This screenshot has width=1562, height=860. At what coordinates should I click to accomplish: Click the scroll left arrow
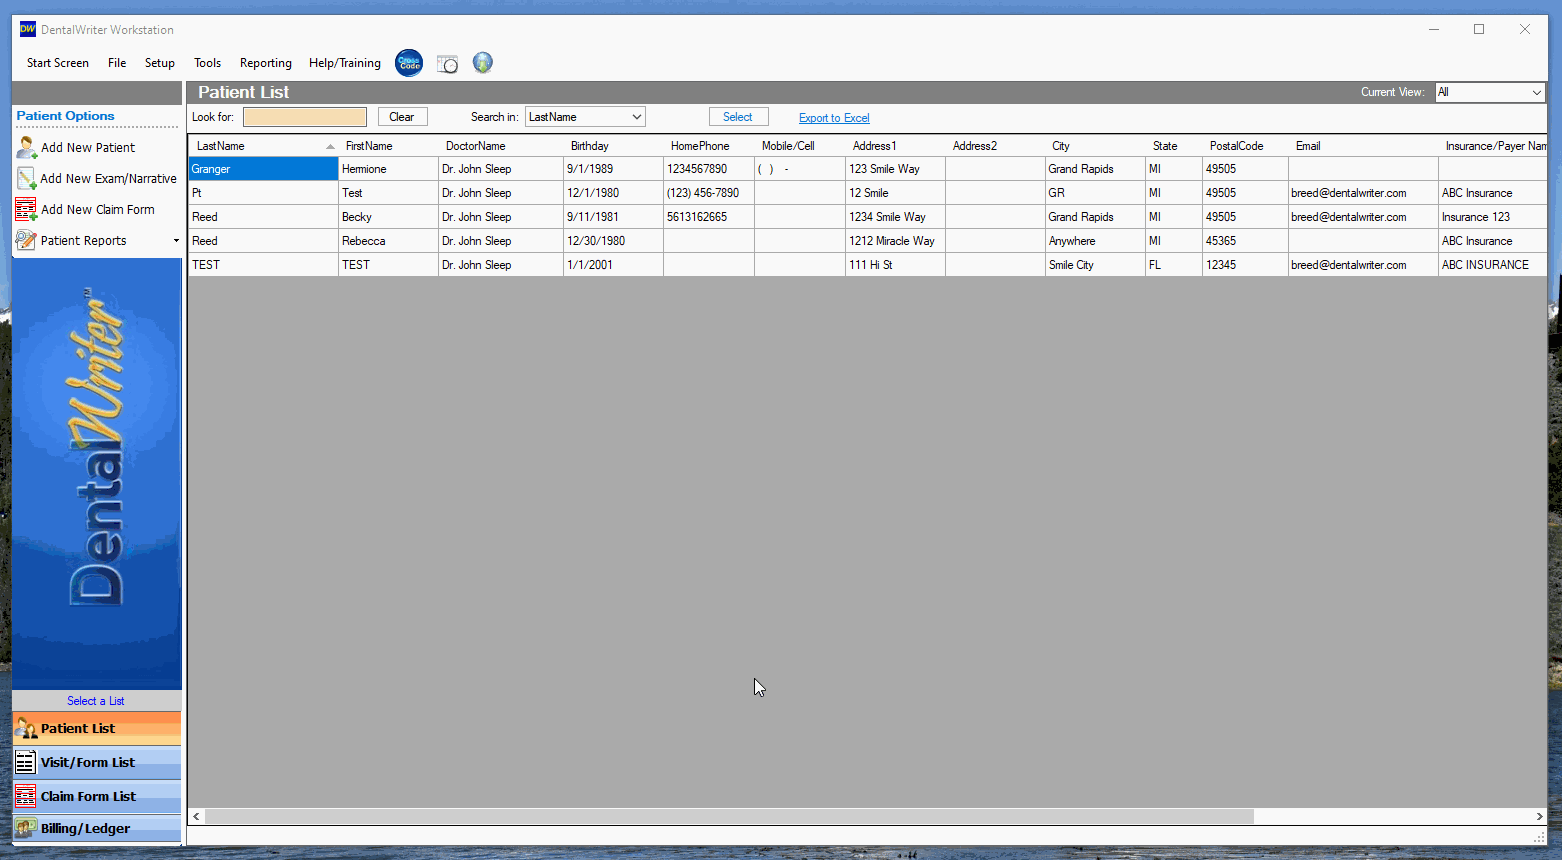click(196, 816)
